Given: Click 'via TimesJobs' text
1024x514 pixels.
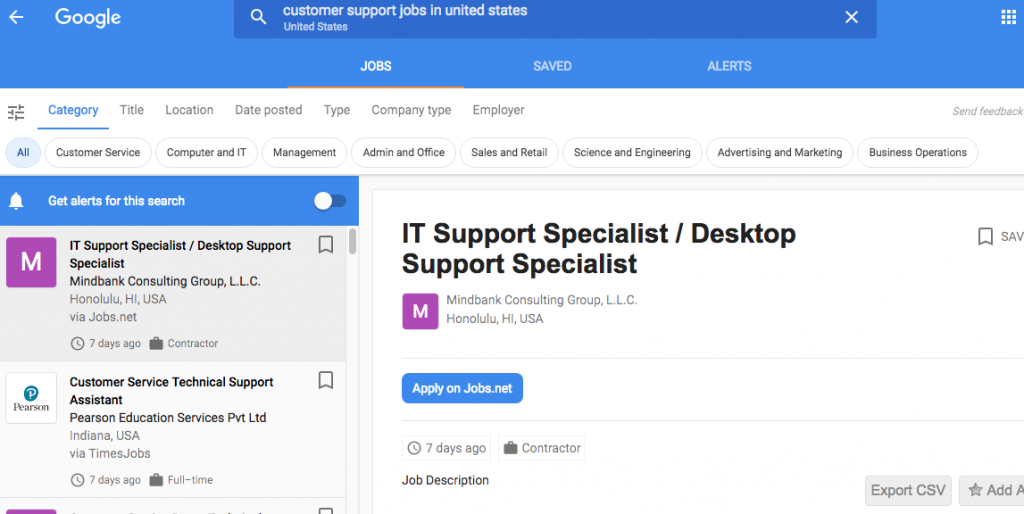Looking at the screenshot, I should click(110, 453).
